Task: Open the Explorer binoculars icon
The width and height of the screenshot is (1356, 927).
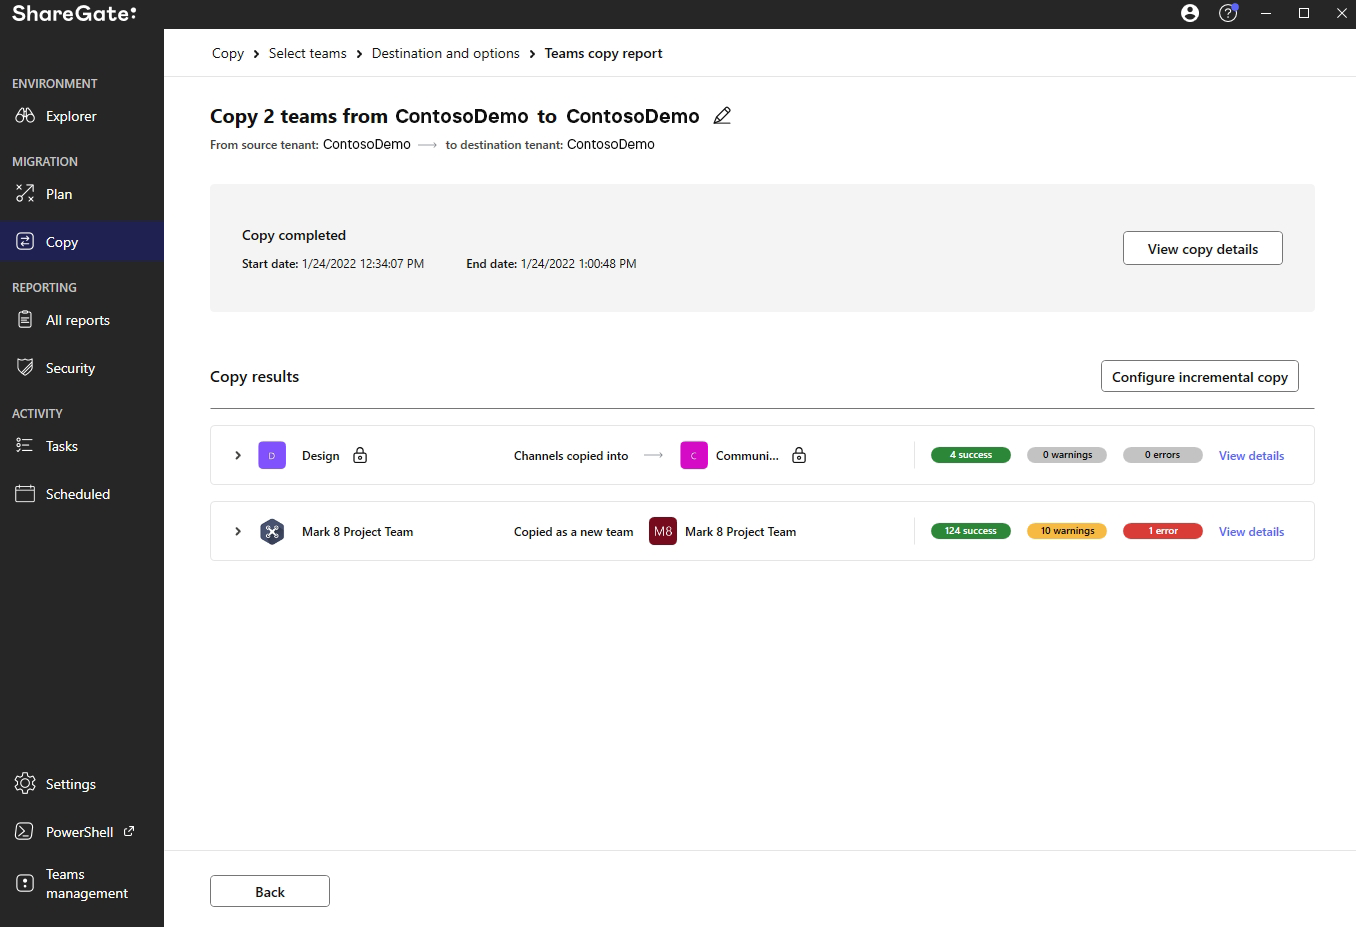Action: pos(25,116)
